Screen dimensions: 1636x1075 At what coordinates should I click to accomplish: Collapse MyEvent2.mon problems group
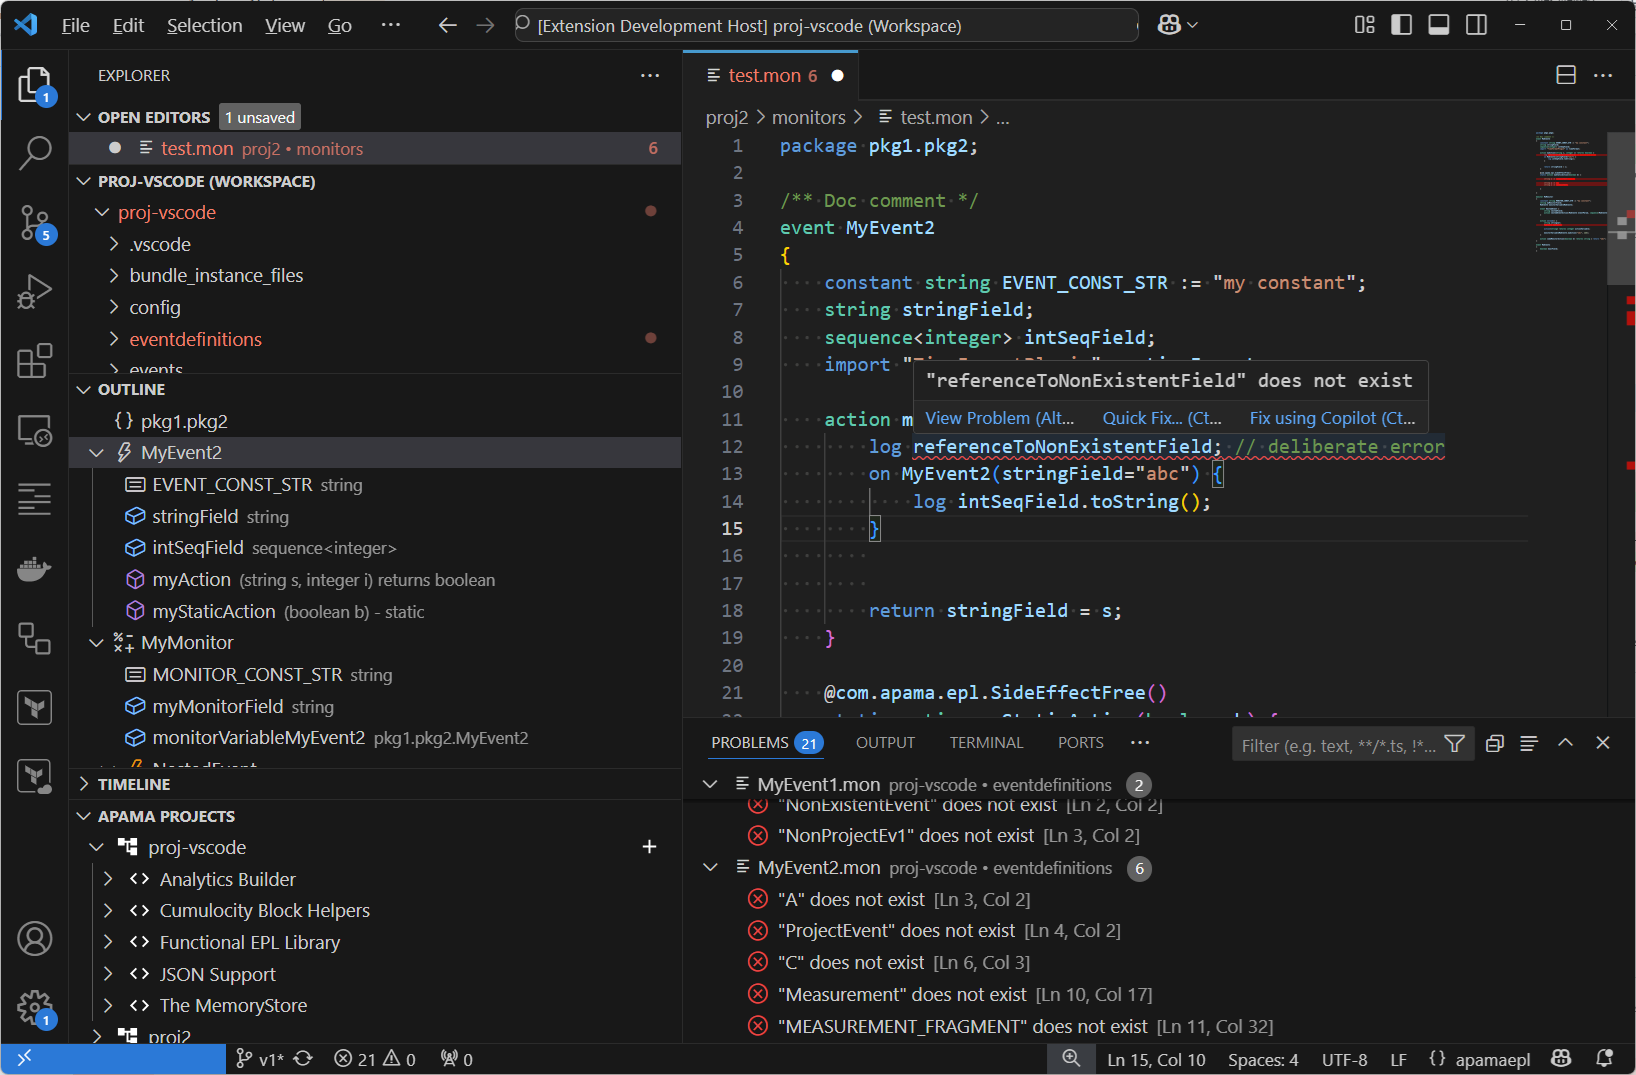pyautogui.click(x=710, y=867)
